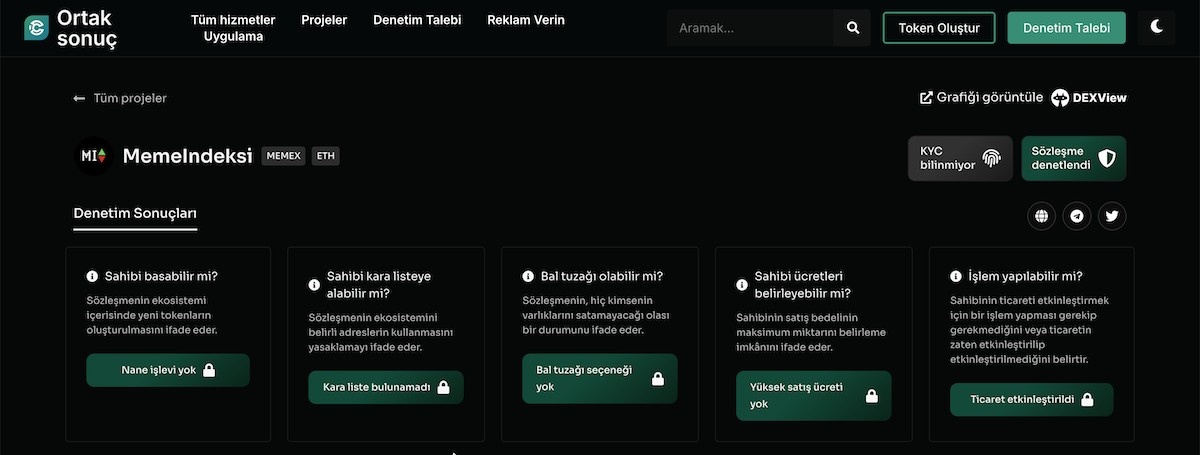Click the Nane işlevi yok button
Image resolution: width=1200 pixels, height=455 pixels.
point(168,370)
